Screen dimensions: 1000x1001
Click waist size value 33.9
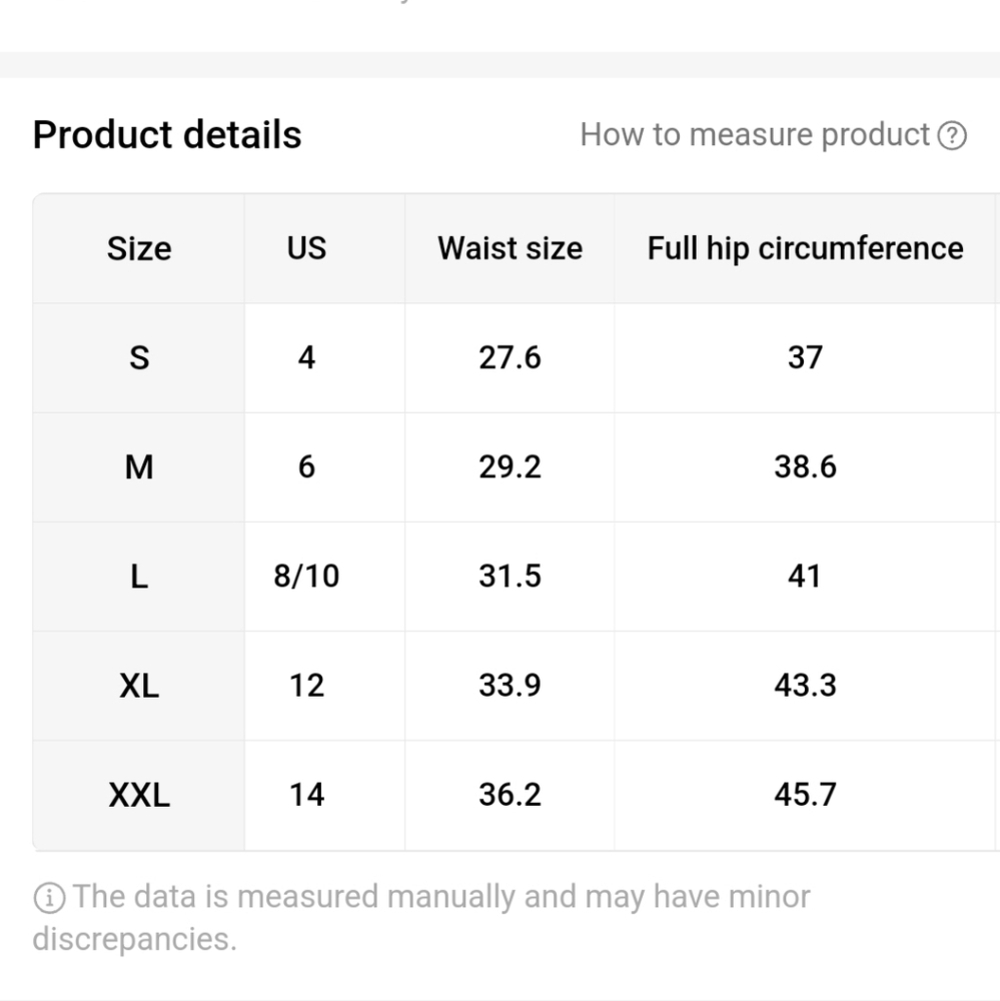[x=510, y=686]
